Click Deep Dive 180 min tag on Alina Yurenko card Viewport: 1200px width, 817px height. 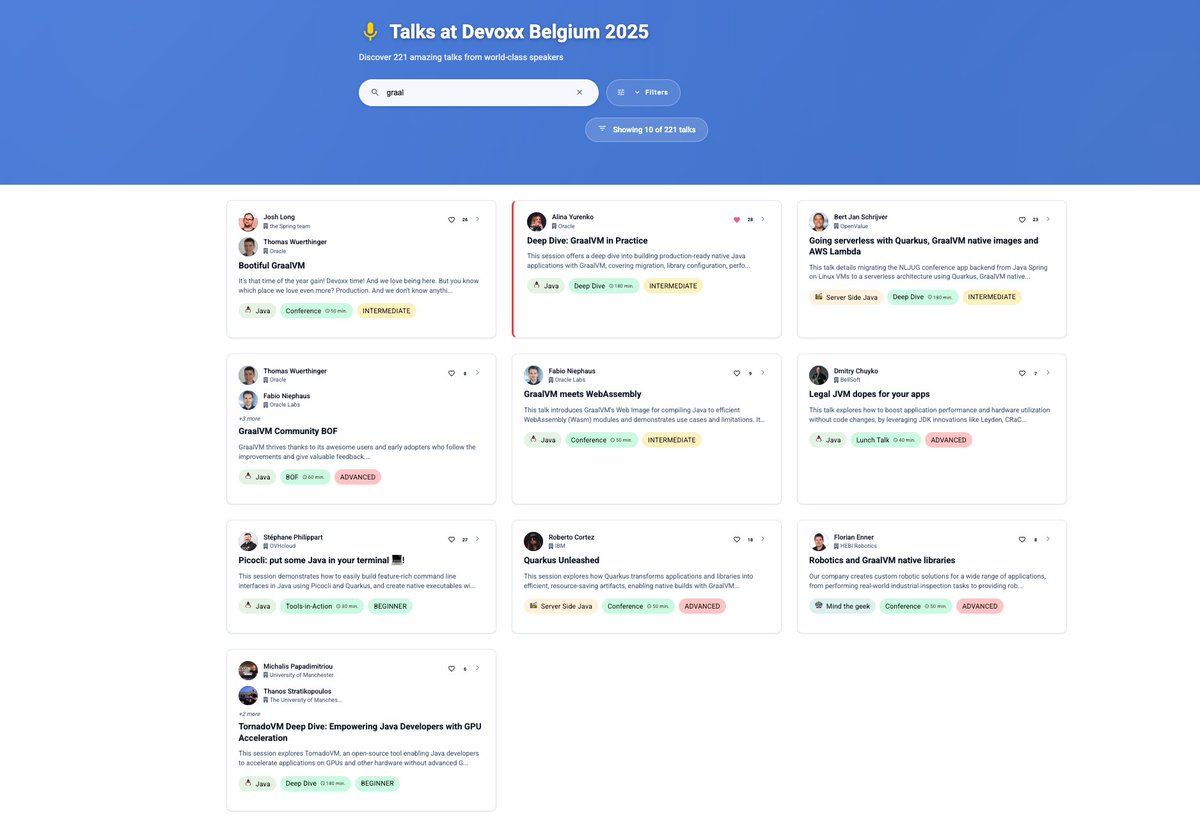point(603,286)
